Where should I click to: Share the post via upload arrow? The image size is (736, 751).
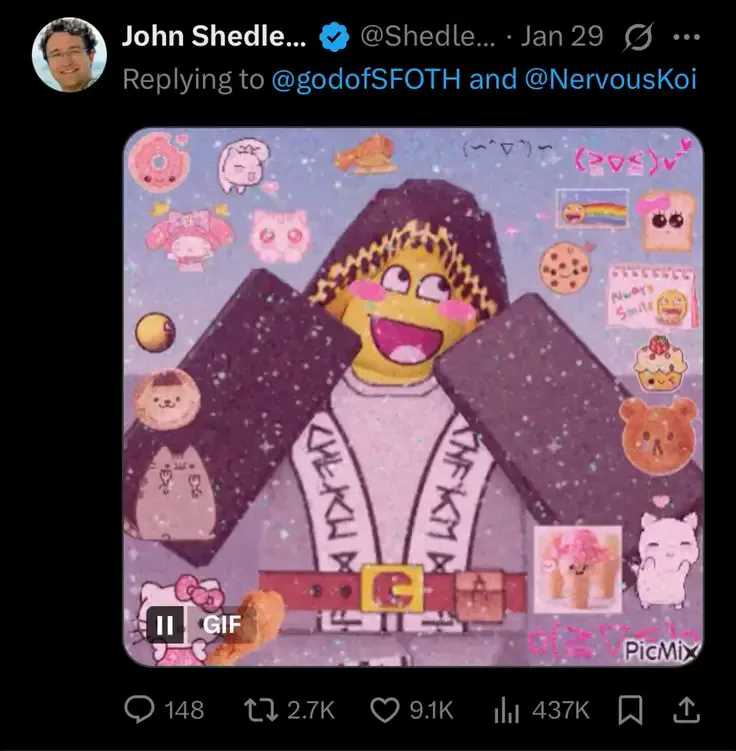pos(686,710)
